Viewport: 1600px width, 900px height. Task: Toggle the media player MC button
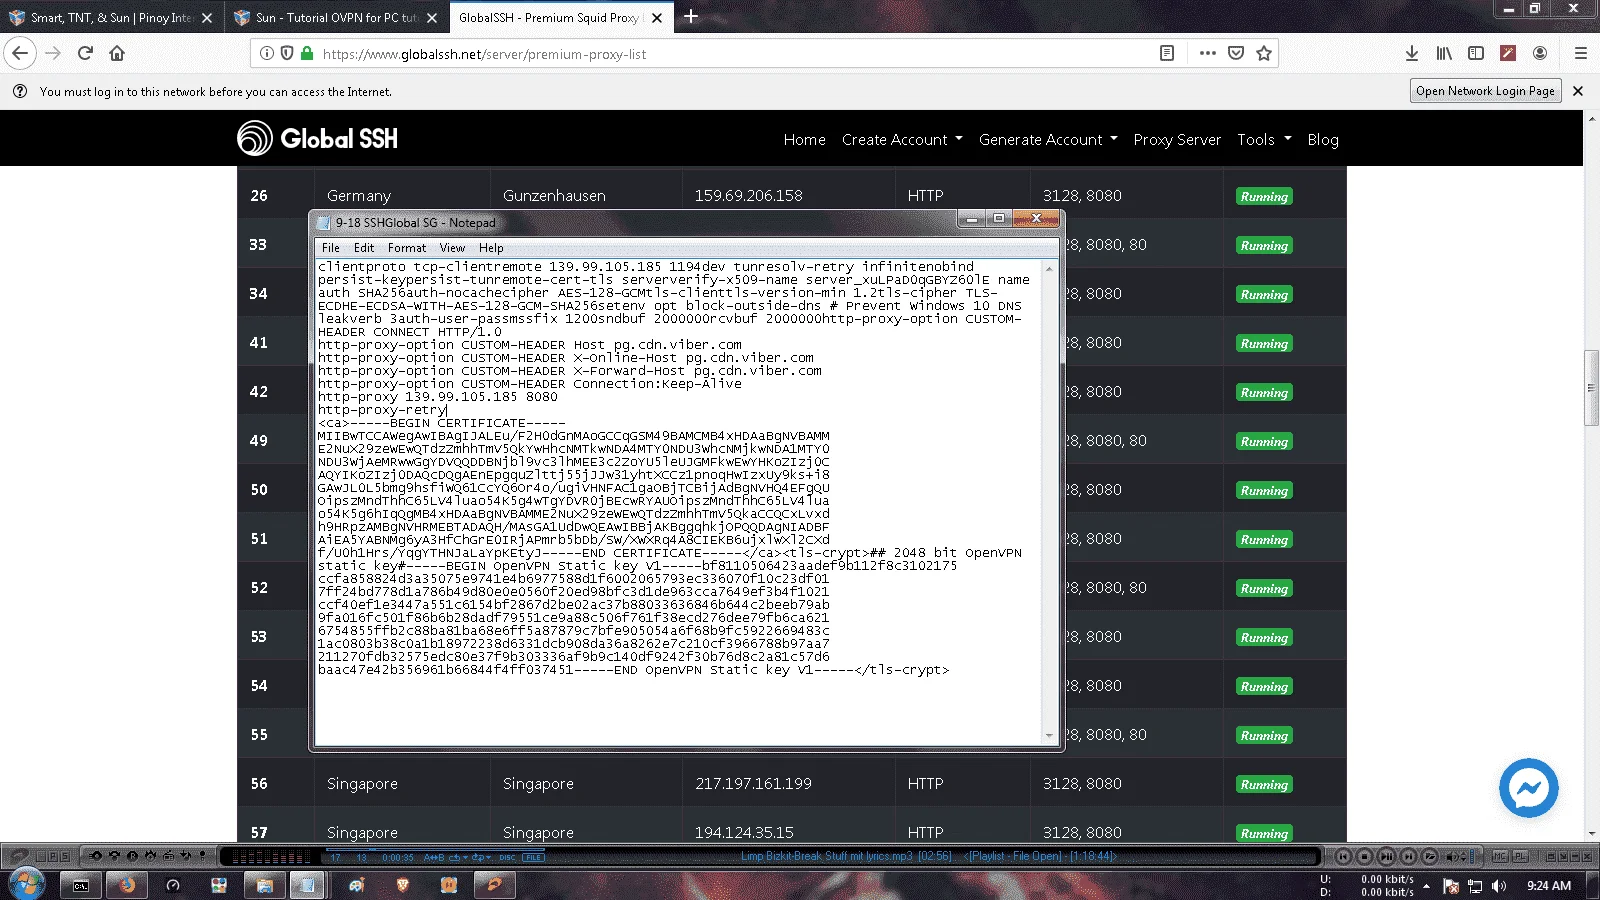(1500, 856)
